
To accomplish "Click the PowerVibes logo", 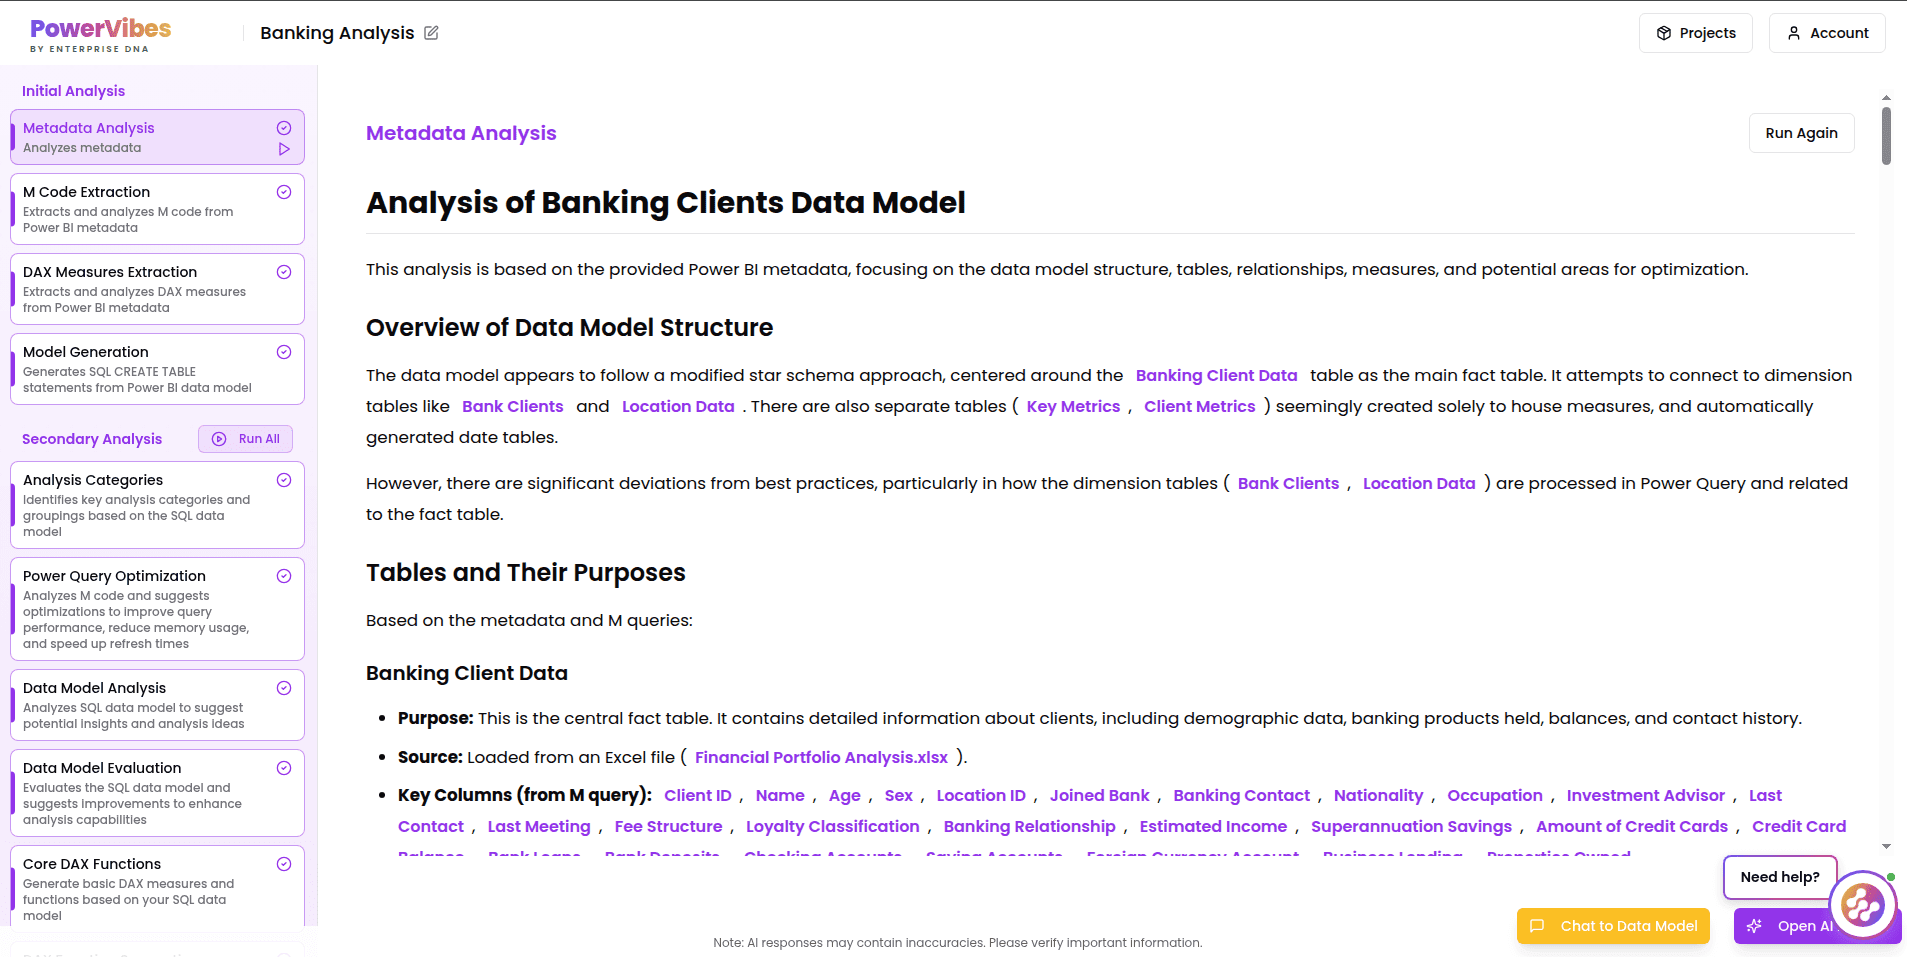I will (x=100, y=35).
